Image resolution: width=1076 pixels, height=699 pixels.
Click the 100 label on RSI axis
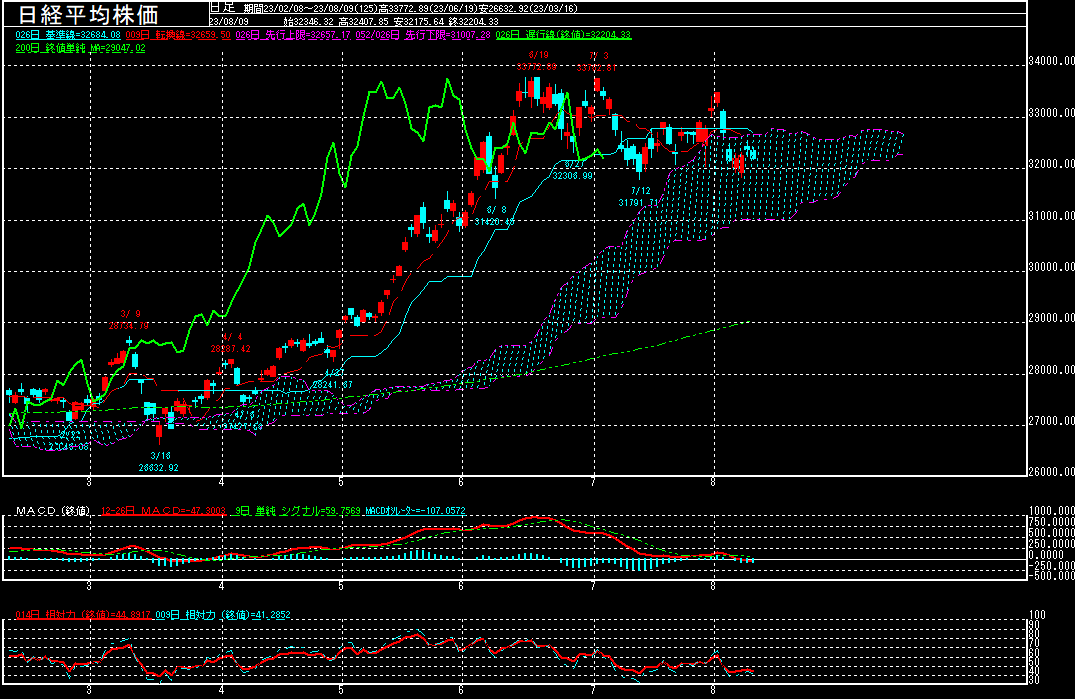(x=1038, y=615)
